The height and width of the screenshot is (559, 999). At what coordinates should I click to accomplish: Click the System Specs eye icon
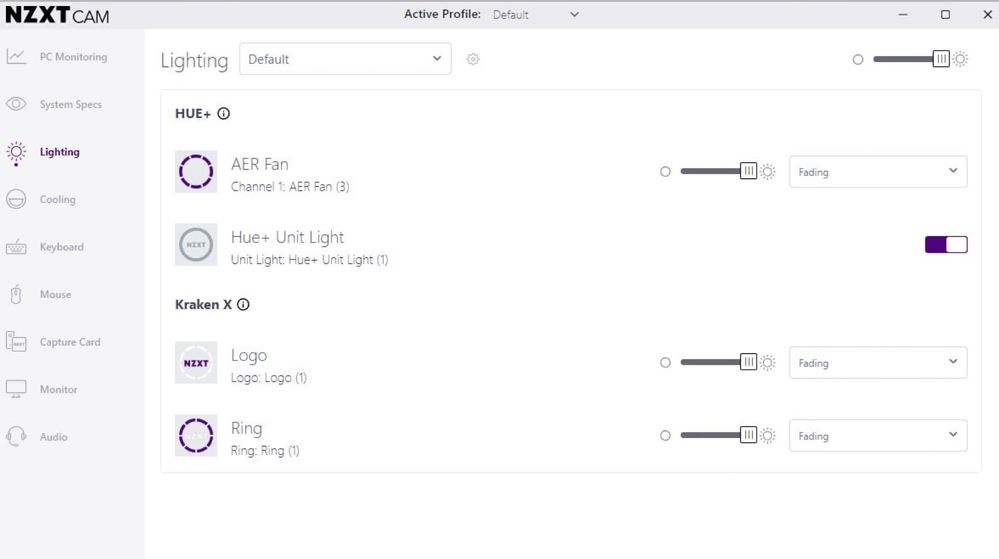point(16,104)
